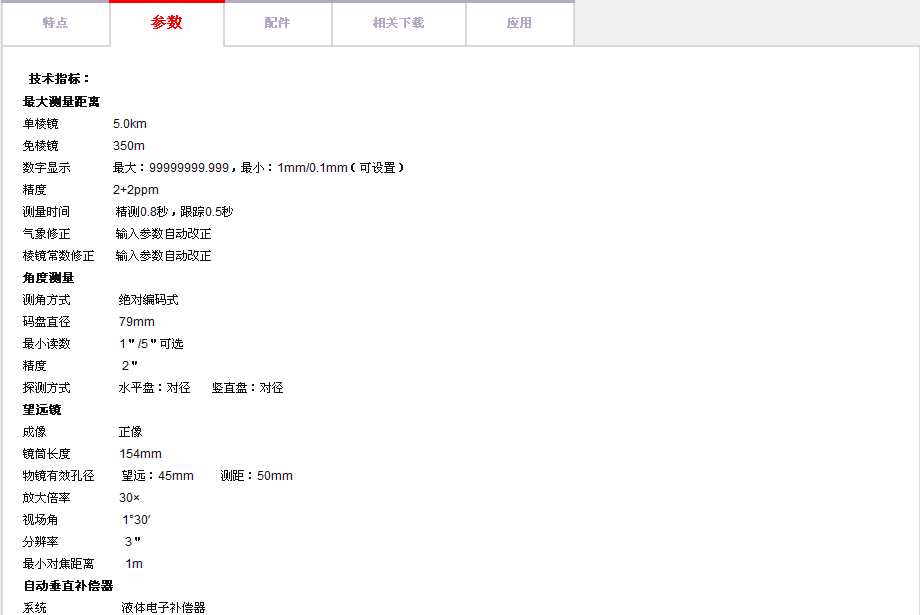Viewport: 920px width, 615px height.
Task: Click the 5.0km single prism value
Action: 130,124
